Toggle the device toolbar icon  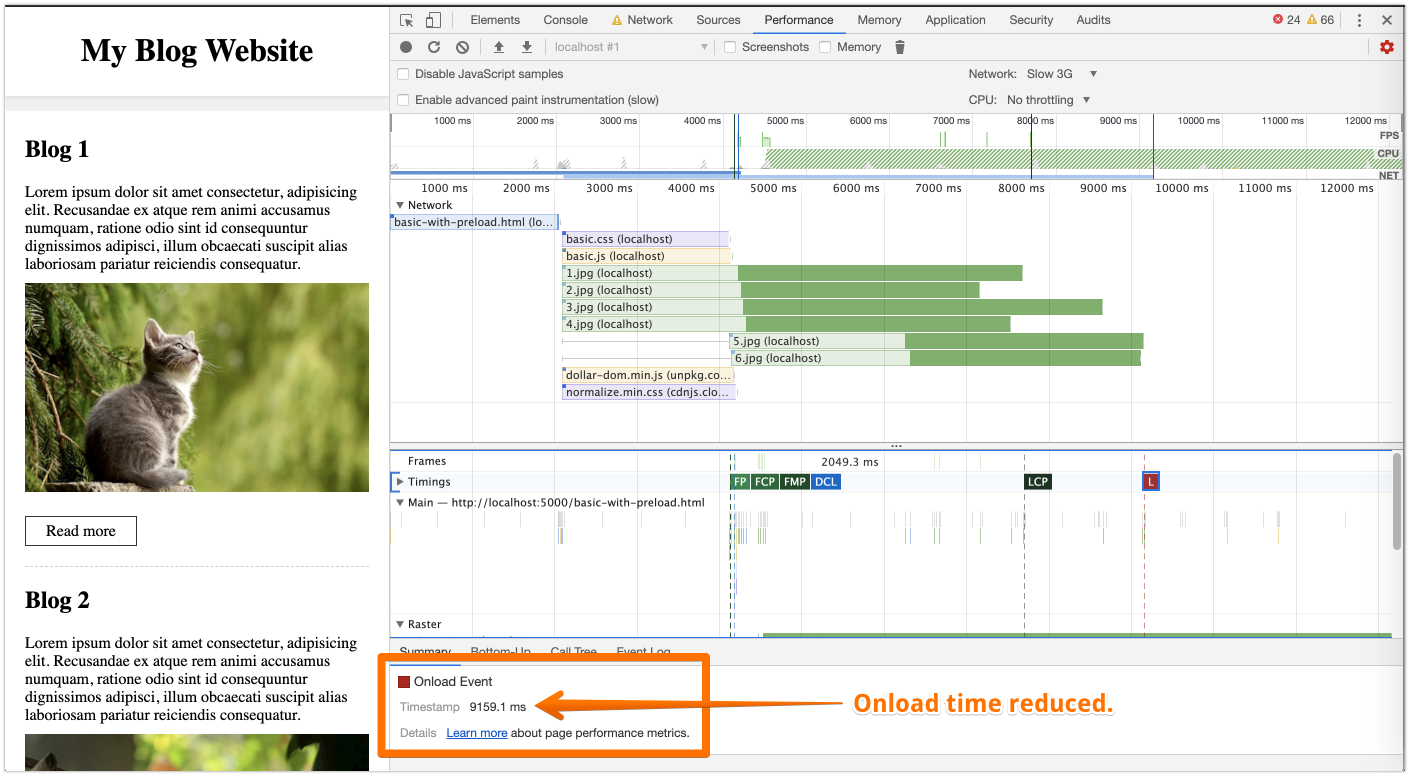click(433, 20)
